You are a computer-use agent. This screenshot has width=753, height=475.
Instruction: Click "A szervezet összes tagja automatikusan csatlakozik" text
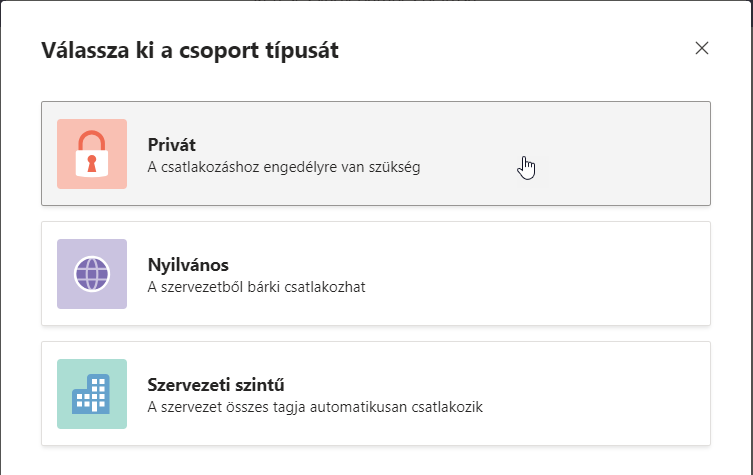pyautogui.click(x=315, y=407)
